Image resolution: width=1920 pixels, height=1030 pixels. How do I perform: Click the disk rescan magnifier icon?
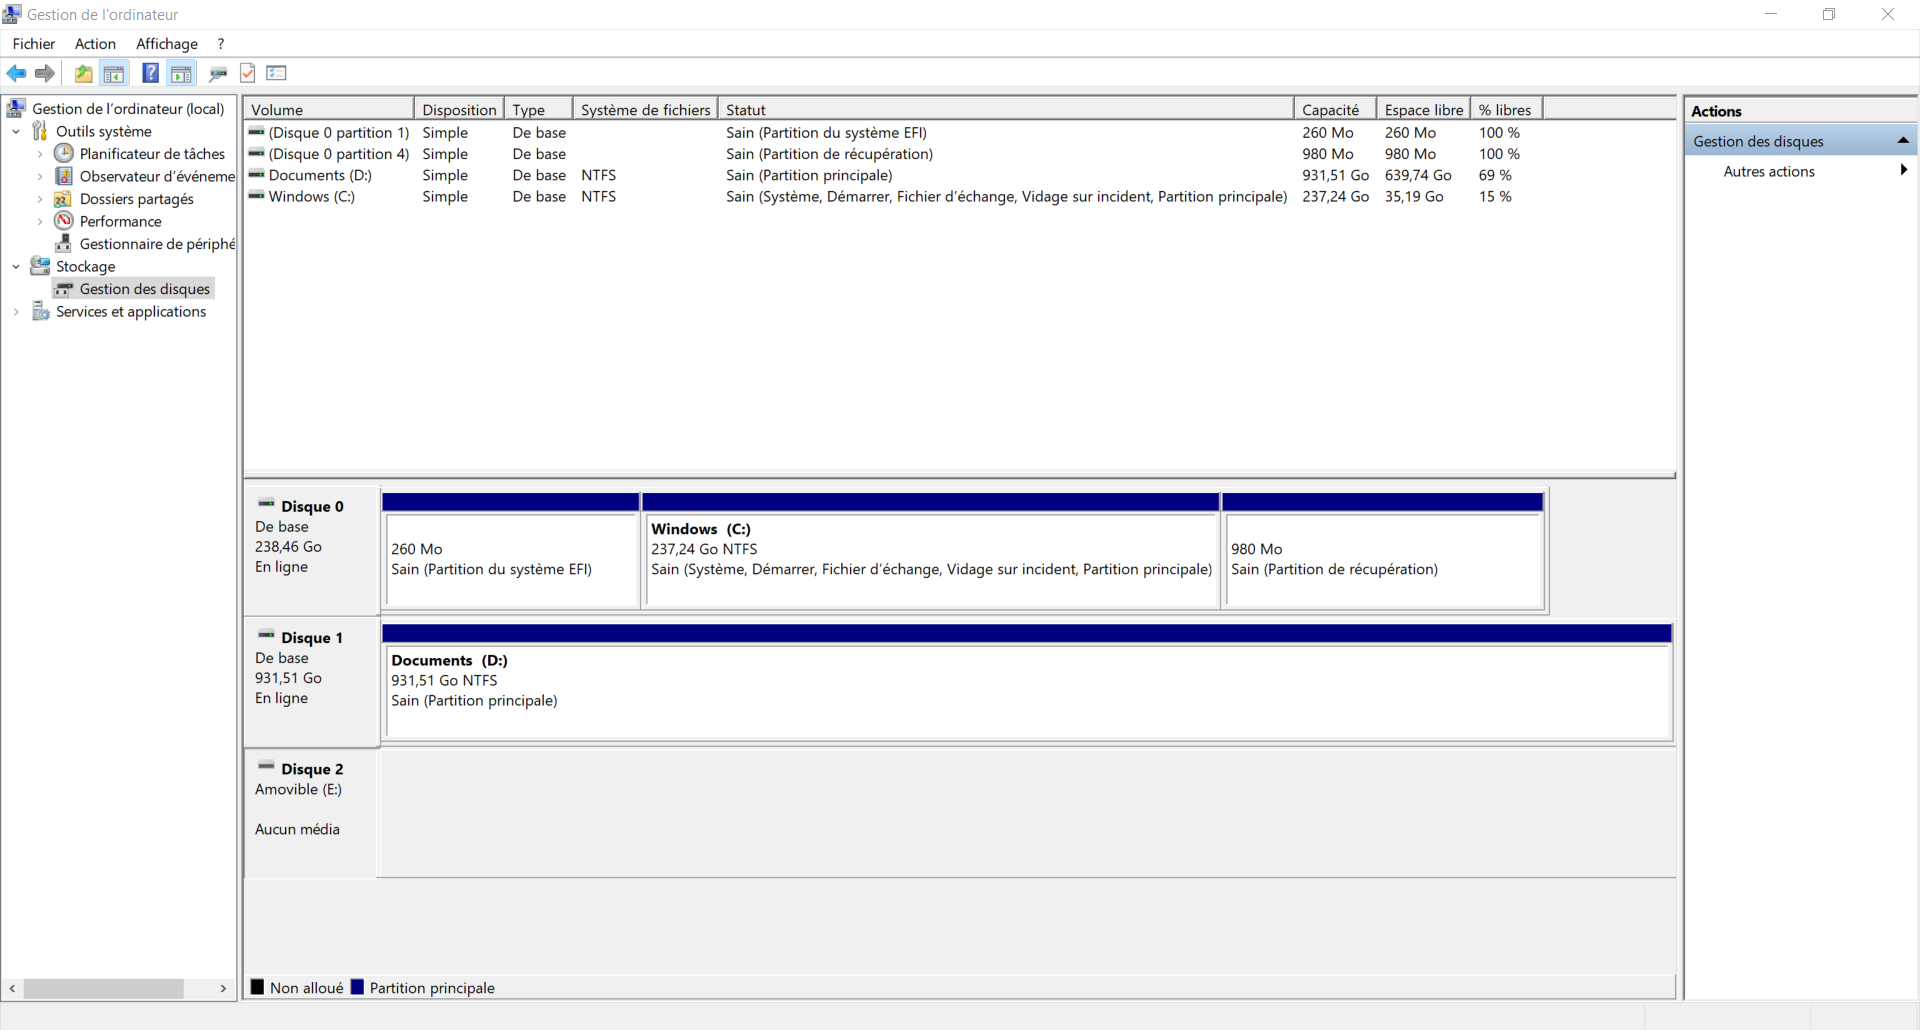[217, 73]
